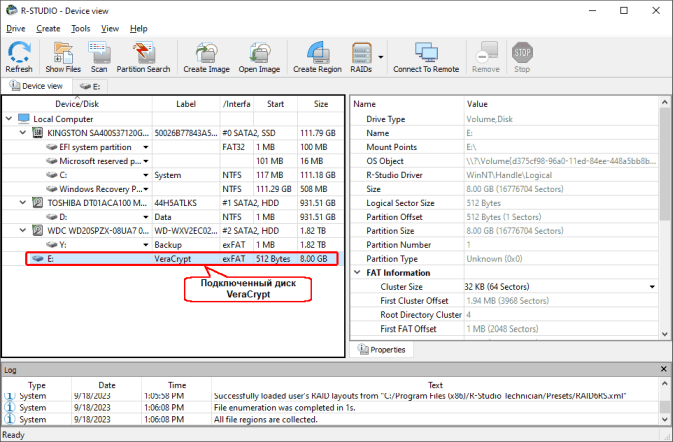Open dropdown arrow for D: volume
Screen dimensions: 673x442
[x=146, y=217]
